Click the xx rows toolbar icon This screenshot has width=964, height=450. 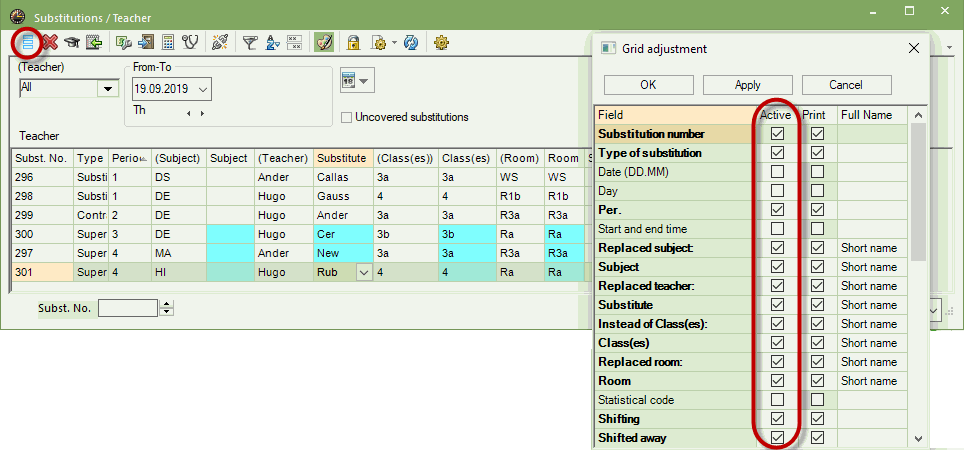(x=294, y=42)
